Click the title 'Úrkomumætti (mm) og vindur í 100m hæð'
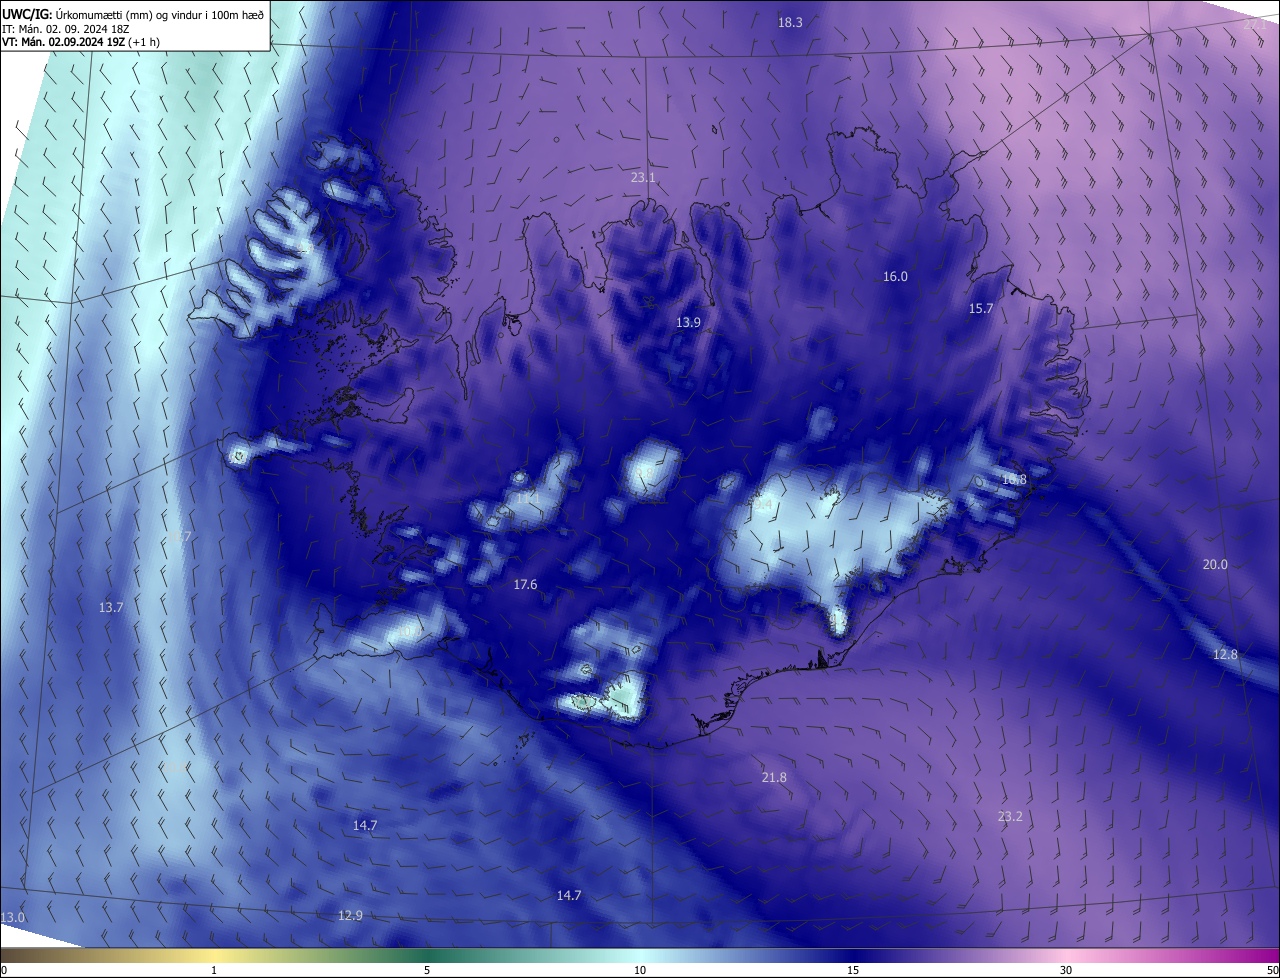 [159, 14]
